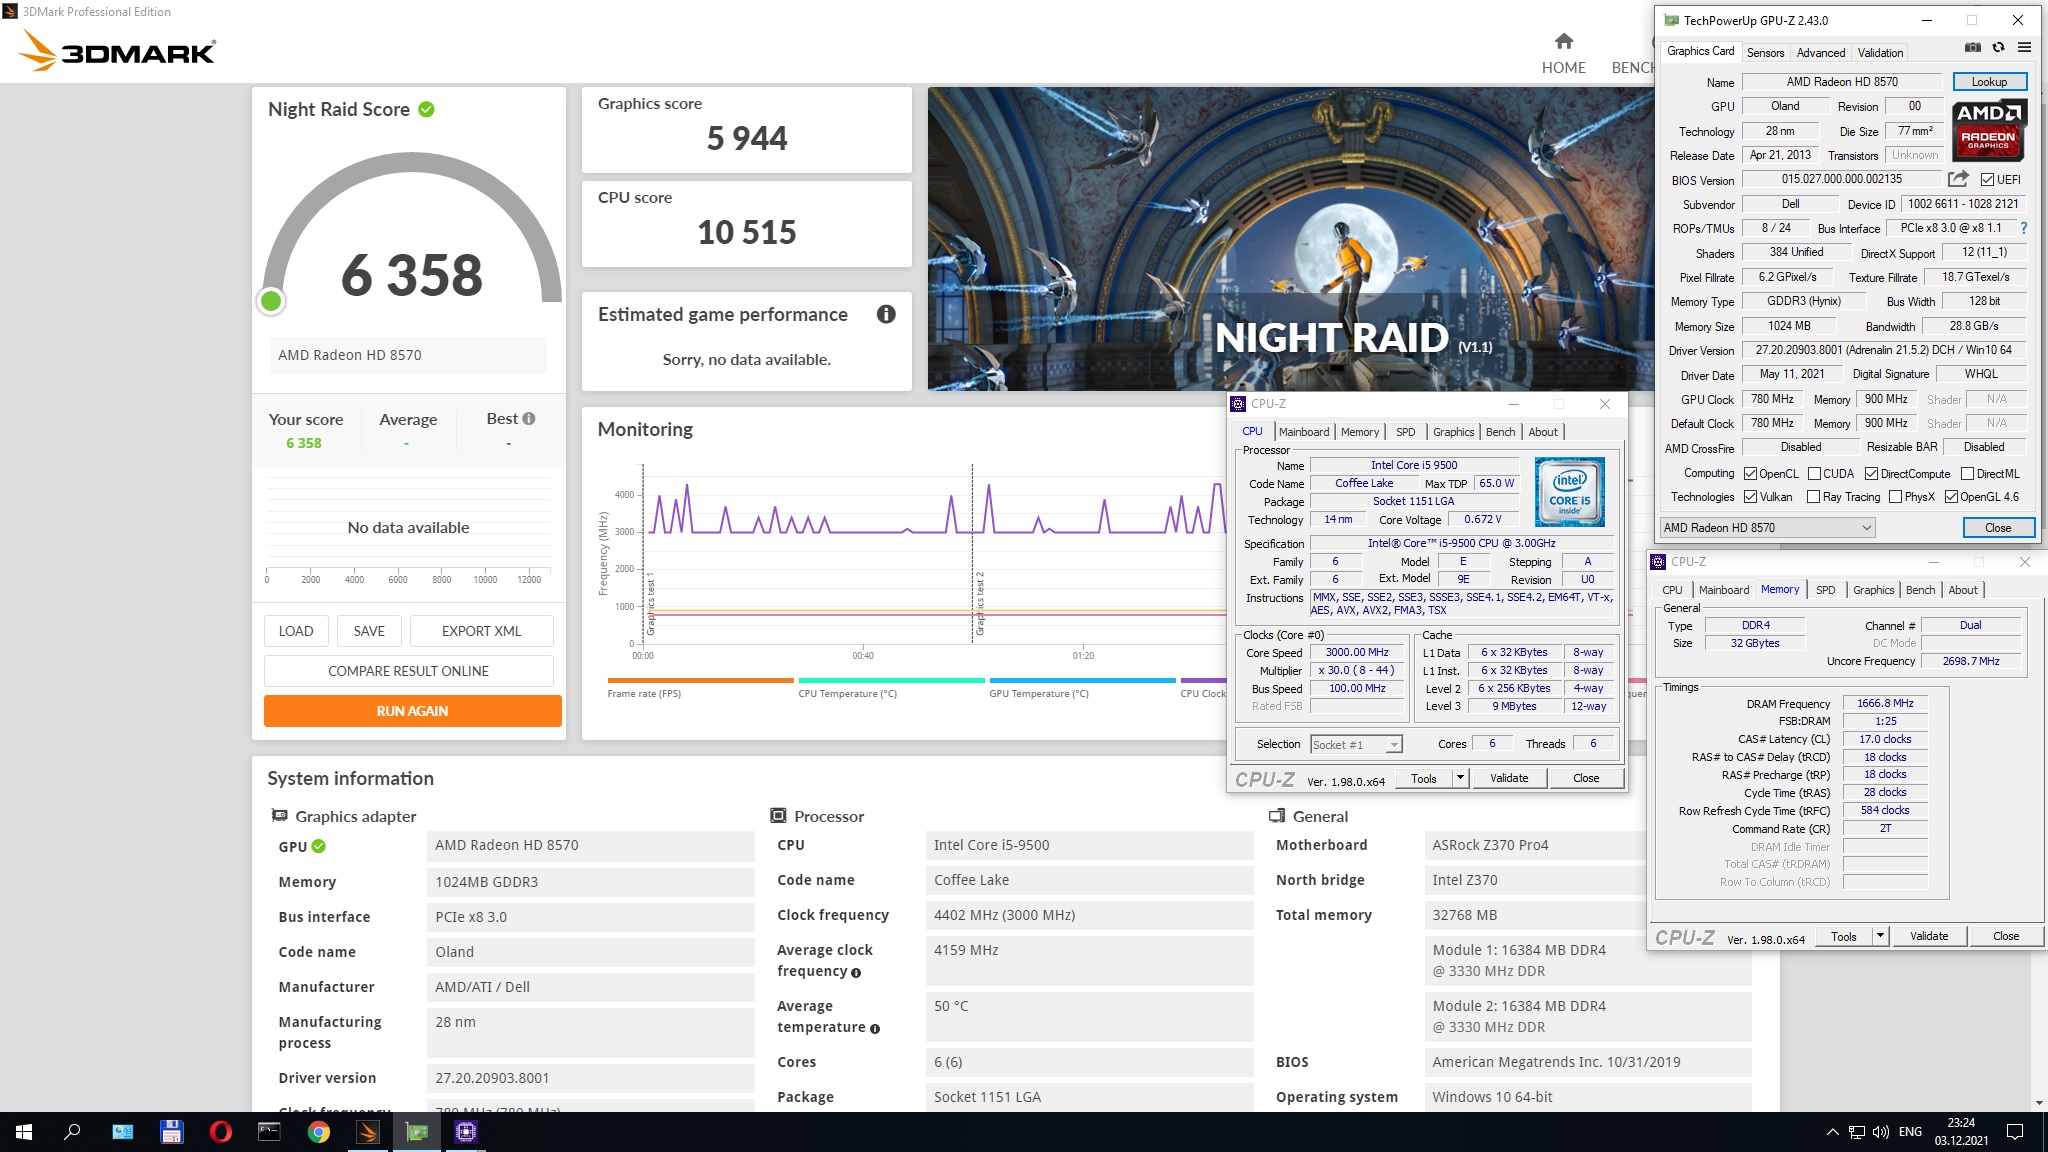Toggle the DirectML checkbox
The width and height of the screenshot is (2048, 1152).
(1967, 474)
